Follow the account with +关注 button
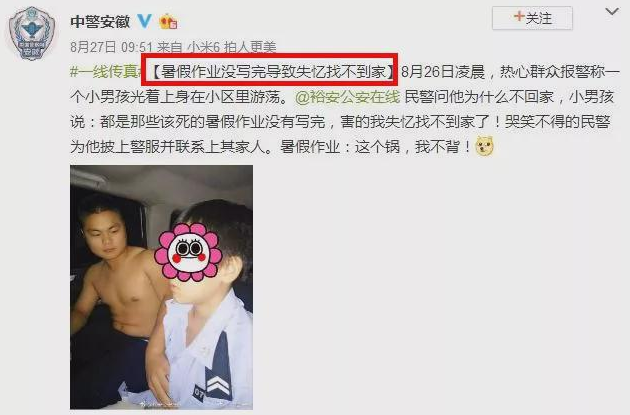630x415 pixels. coord(532,18)
